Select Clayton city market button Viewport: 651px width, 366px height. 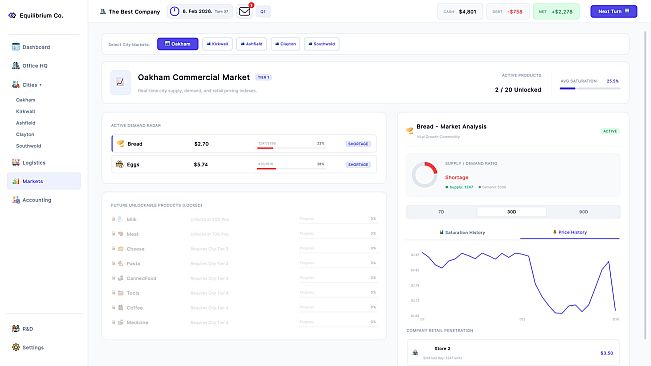click(x=286, y=44)
